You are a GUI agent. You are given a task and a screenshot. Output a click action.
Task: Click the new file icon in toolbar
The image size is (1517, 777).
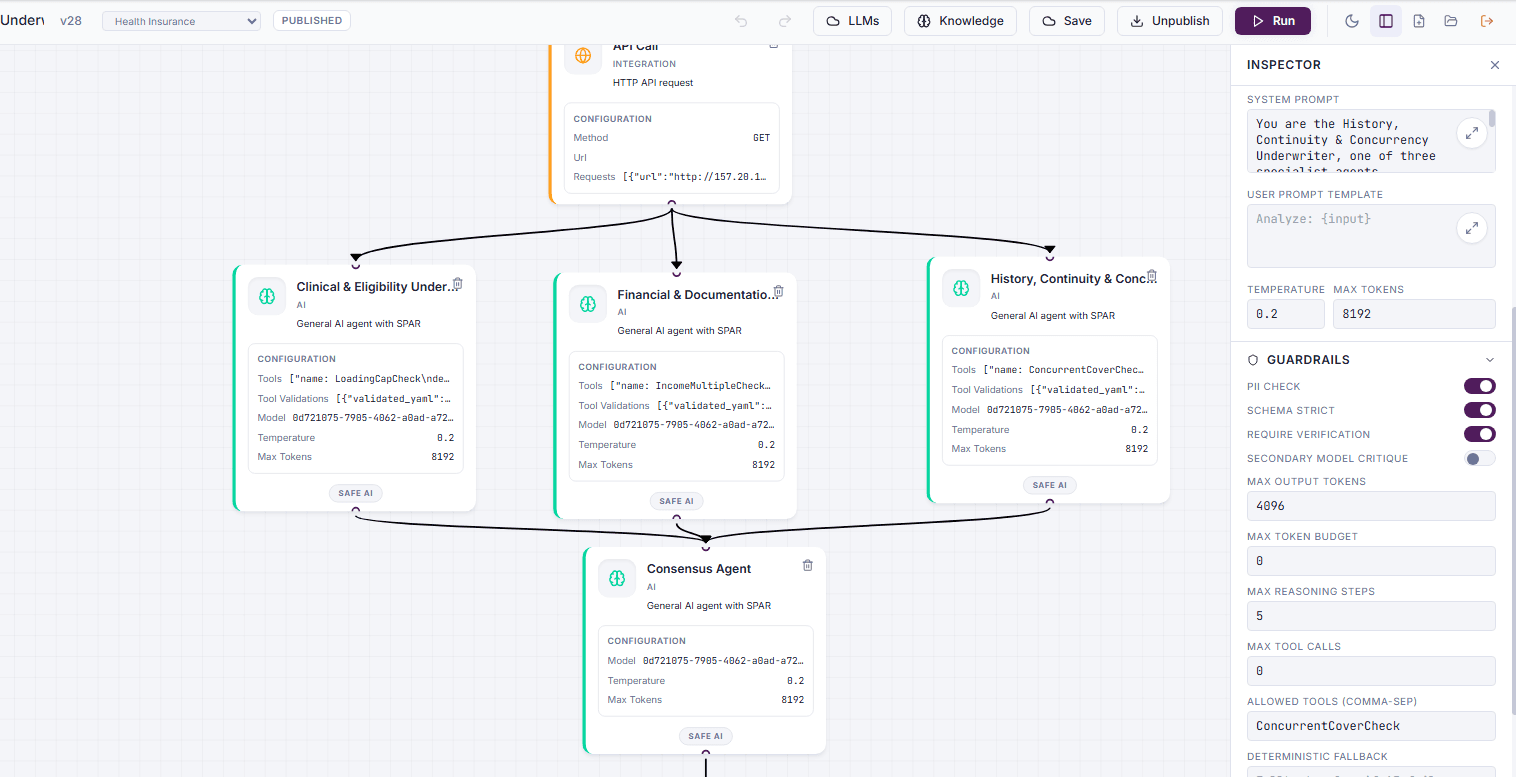click(x=1419, y=21)
